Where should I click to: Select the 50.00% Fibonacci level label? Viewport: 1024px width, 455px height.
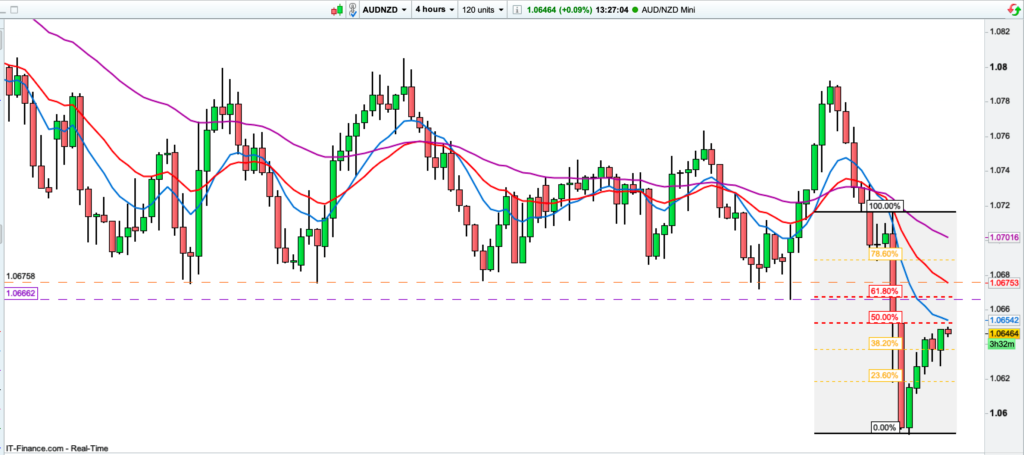[x=884, y=317]
